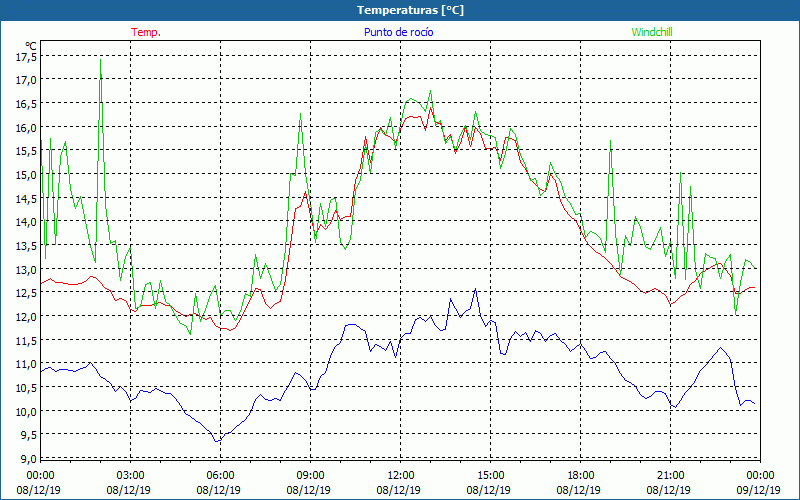This screenshot has width=800, height=500.
Task: Click the 10,5 y-axis value
Action: [27, 388]
